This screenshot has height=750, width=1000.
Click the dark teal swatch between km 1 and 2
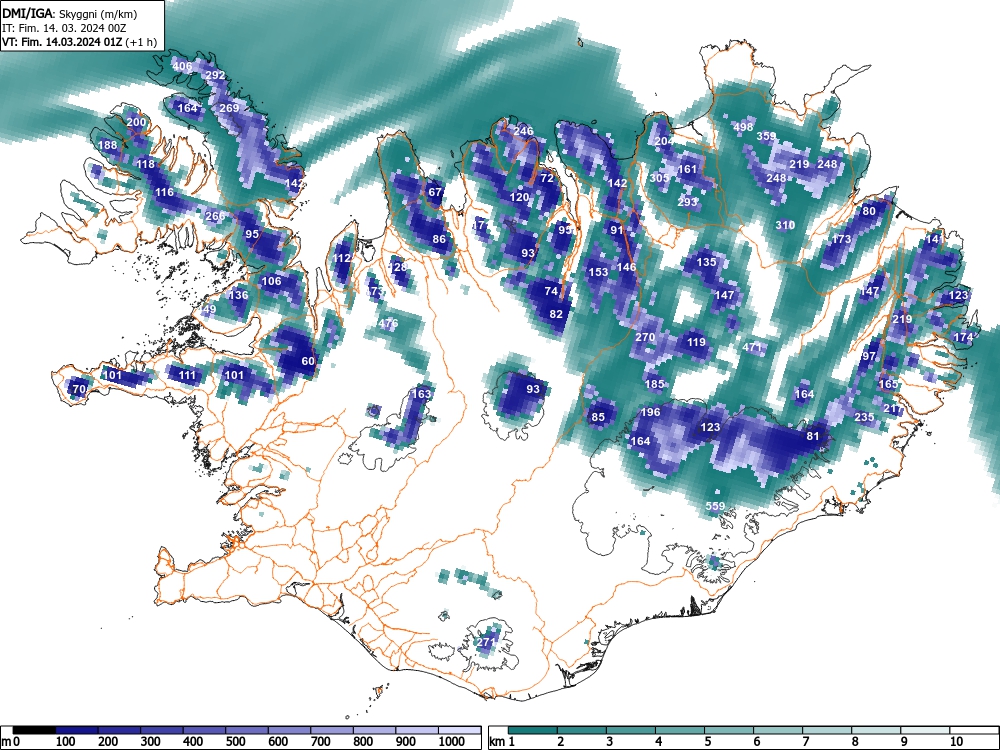point(533,730)
